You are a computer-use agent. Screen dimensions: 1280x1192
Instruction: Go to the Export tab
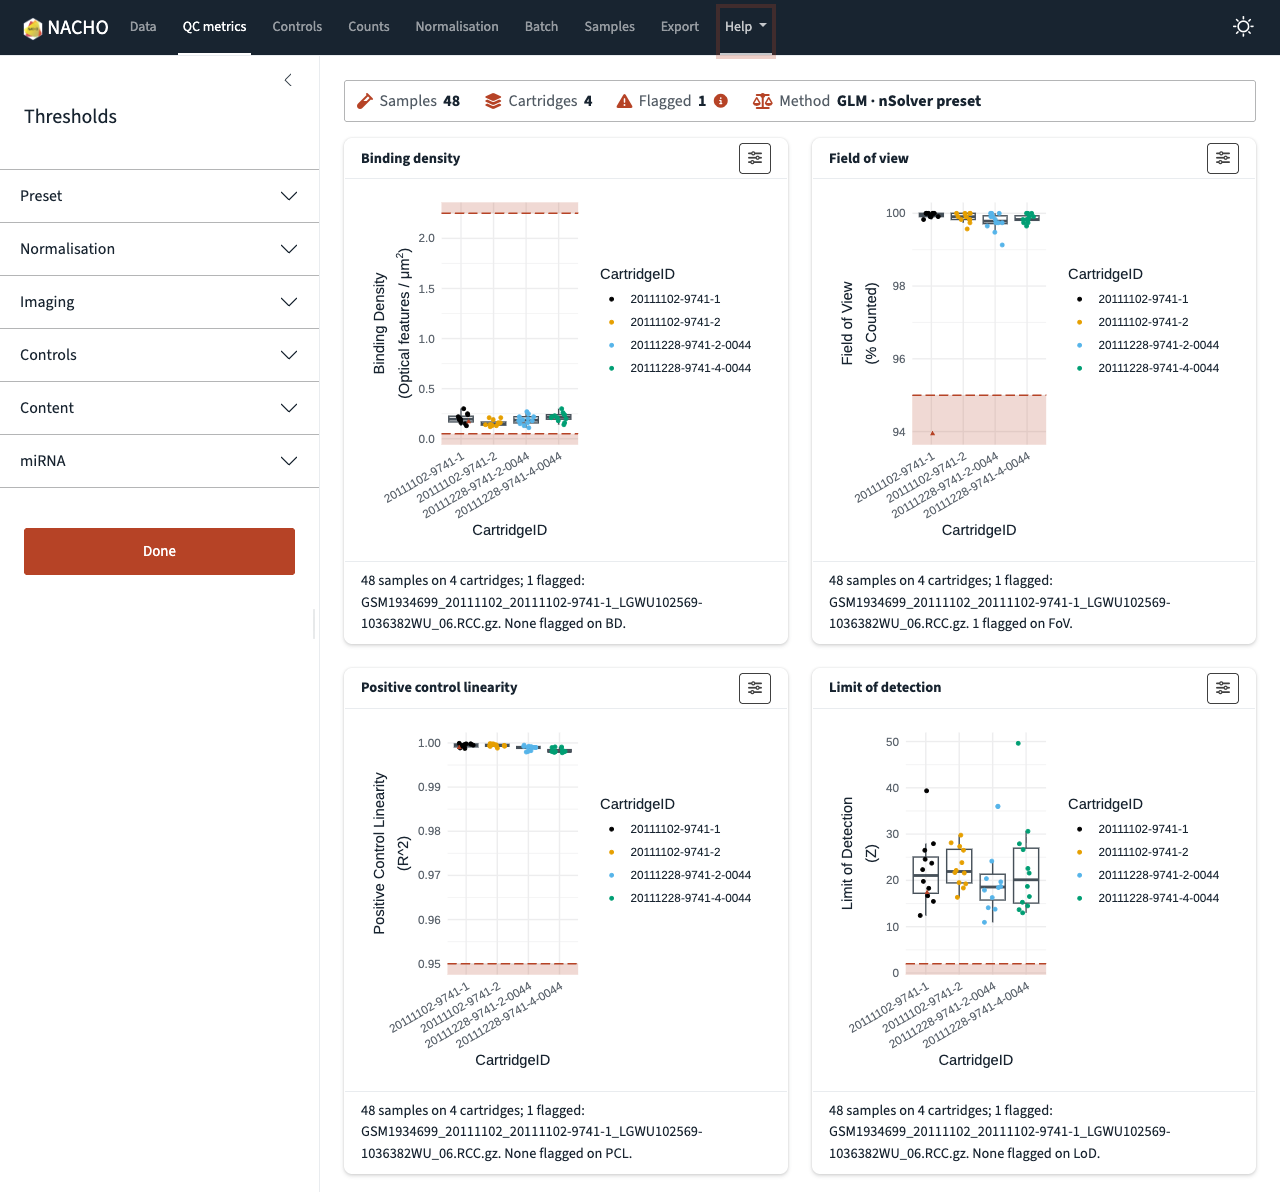tap(680, 27)
